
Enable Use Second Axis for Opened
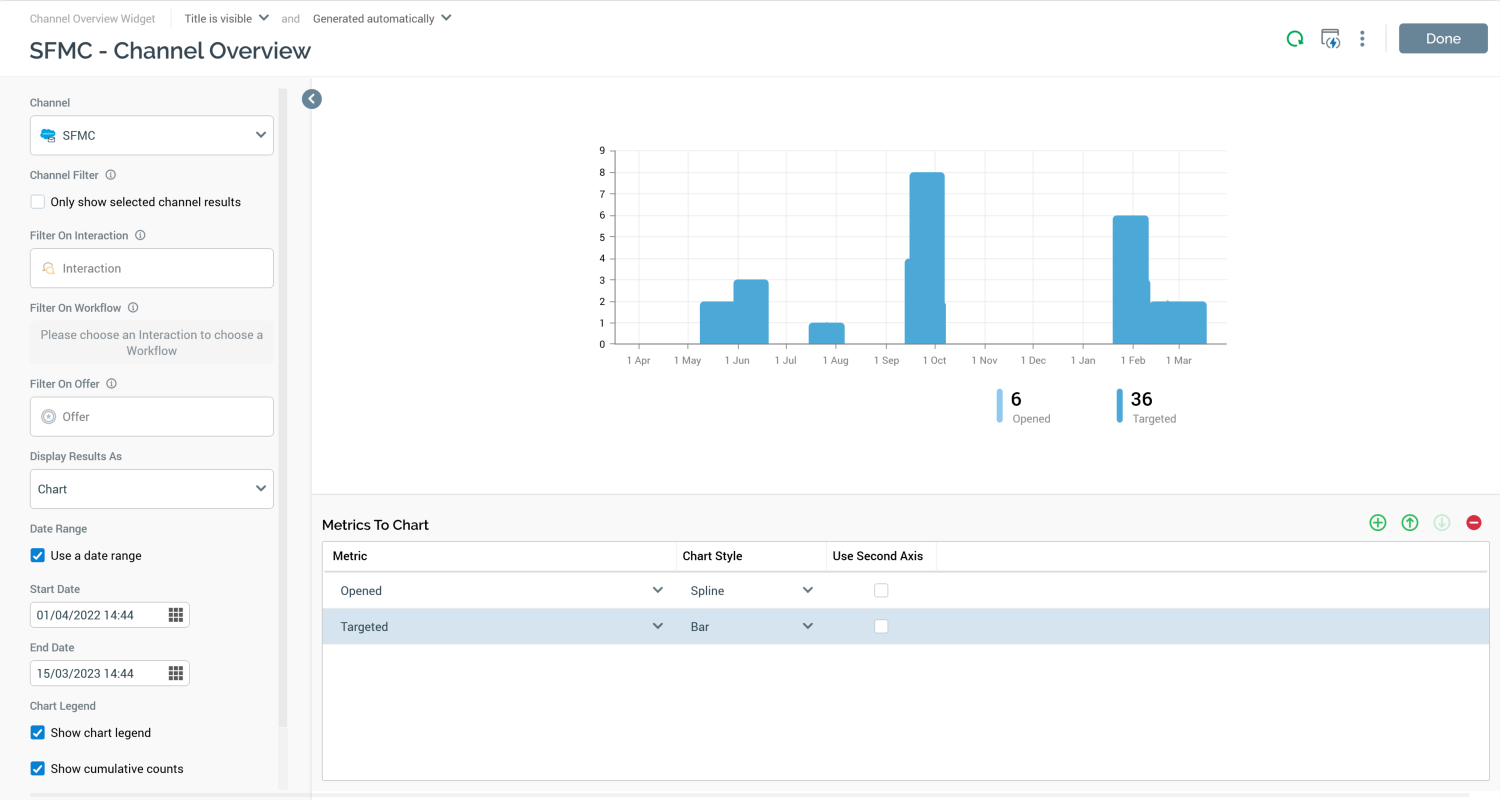881,591
